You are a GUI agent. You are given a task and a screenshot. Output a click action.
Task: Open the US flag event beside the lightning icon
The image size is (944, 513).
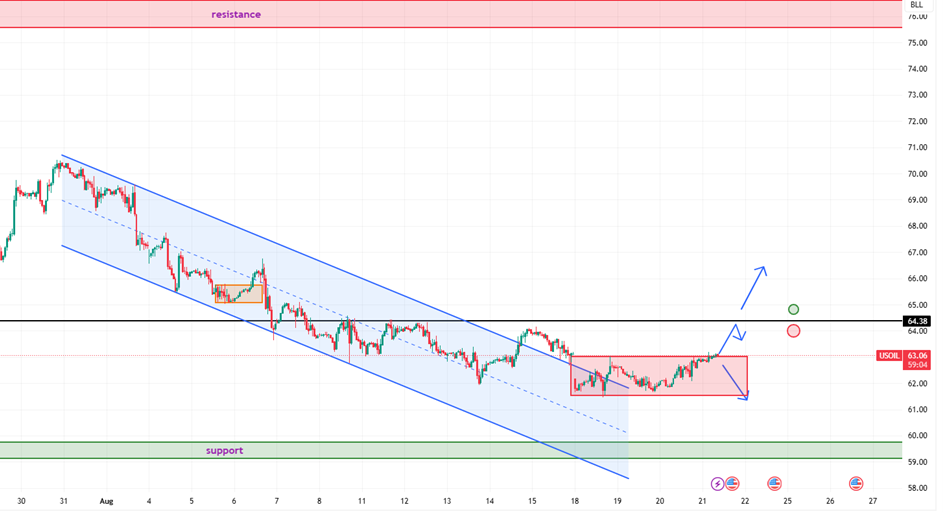click(732, 483)
